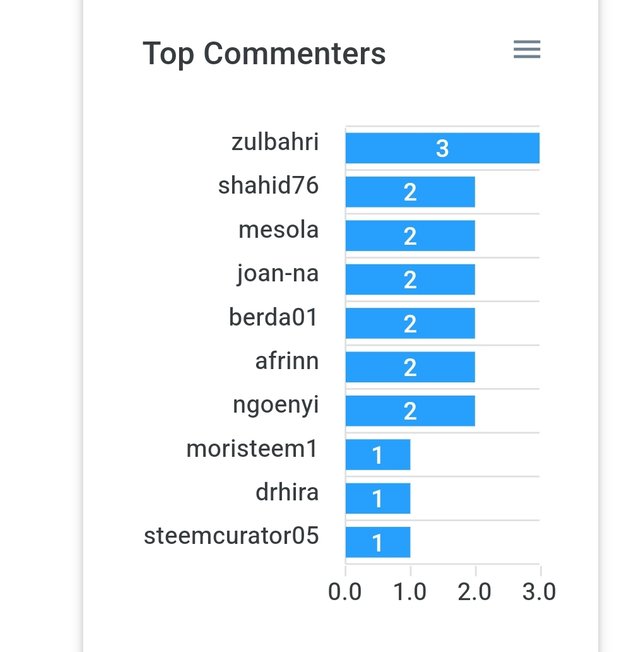Screen dimensions: 640x652
Task: Click the 0.0 axis label
Action: point(345,592)
